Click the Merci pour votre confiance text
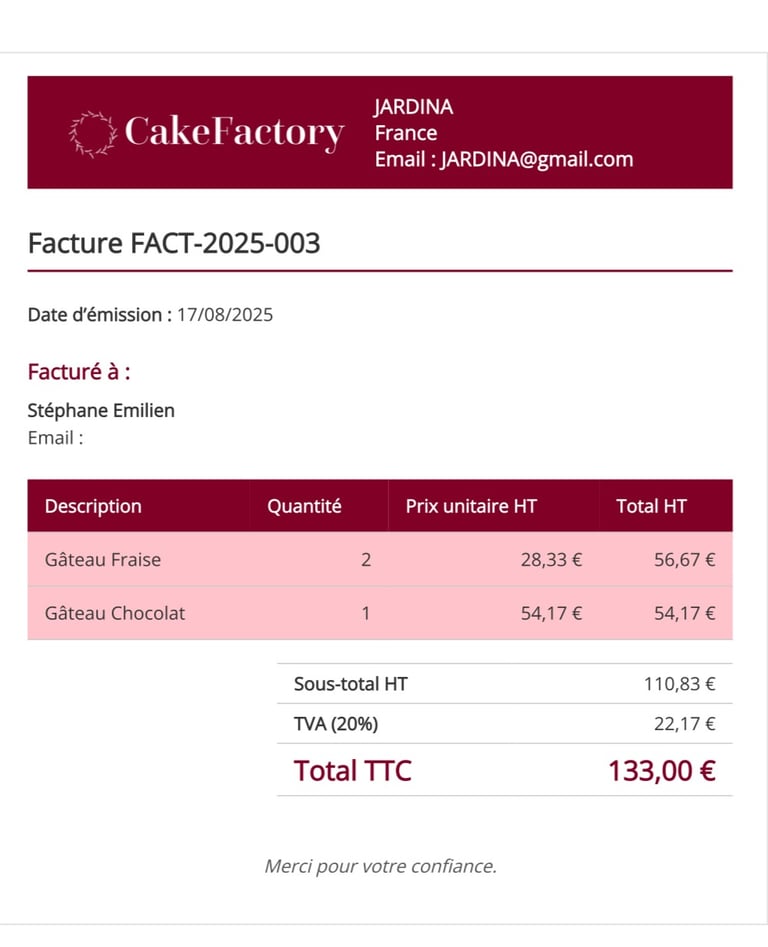Screen dimensions: 768x947 [380, 866]
